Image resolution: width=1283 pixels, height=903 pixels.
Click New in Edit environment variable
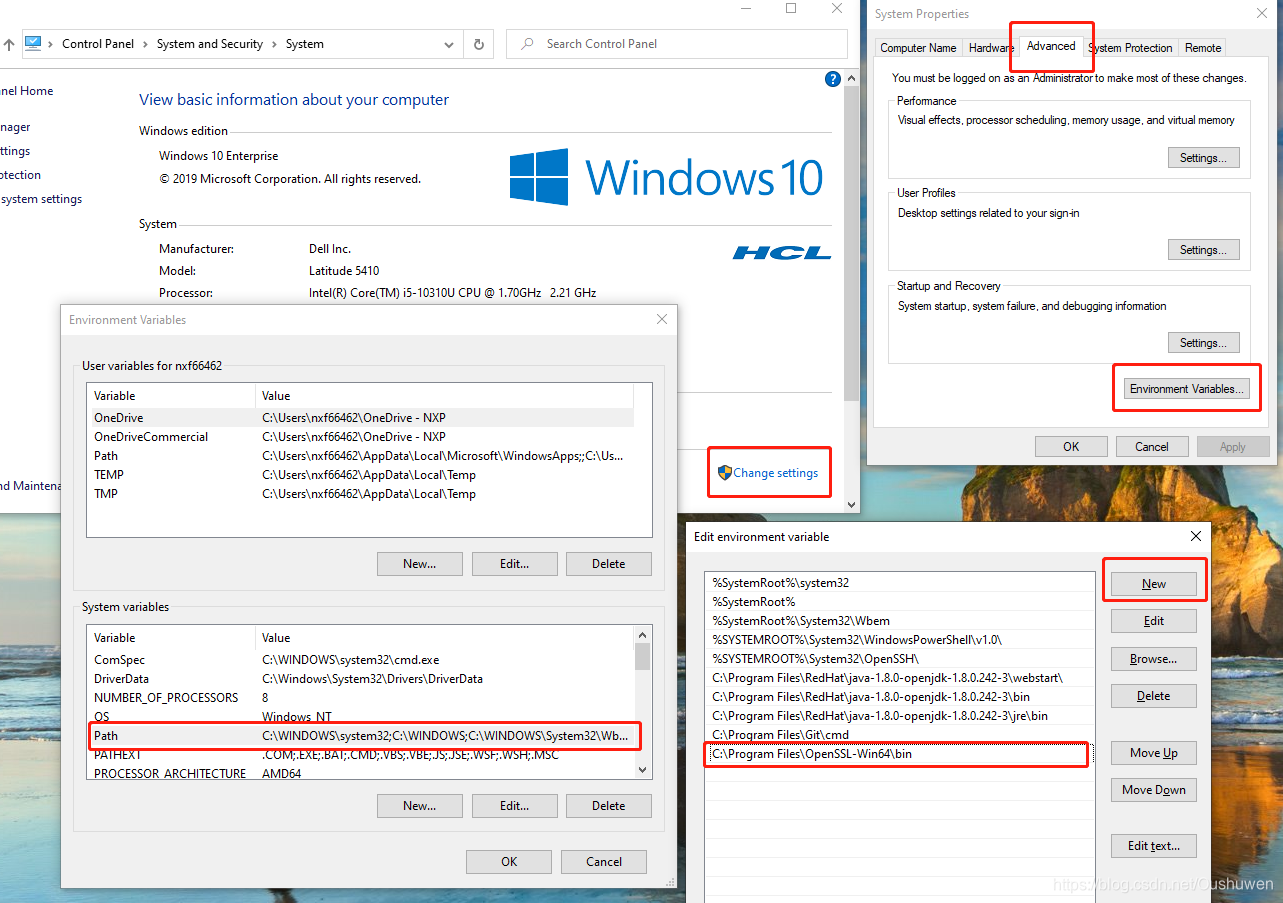tap(1154, 584)
